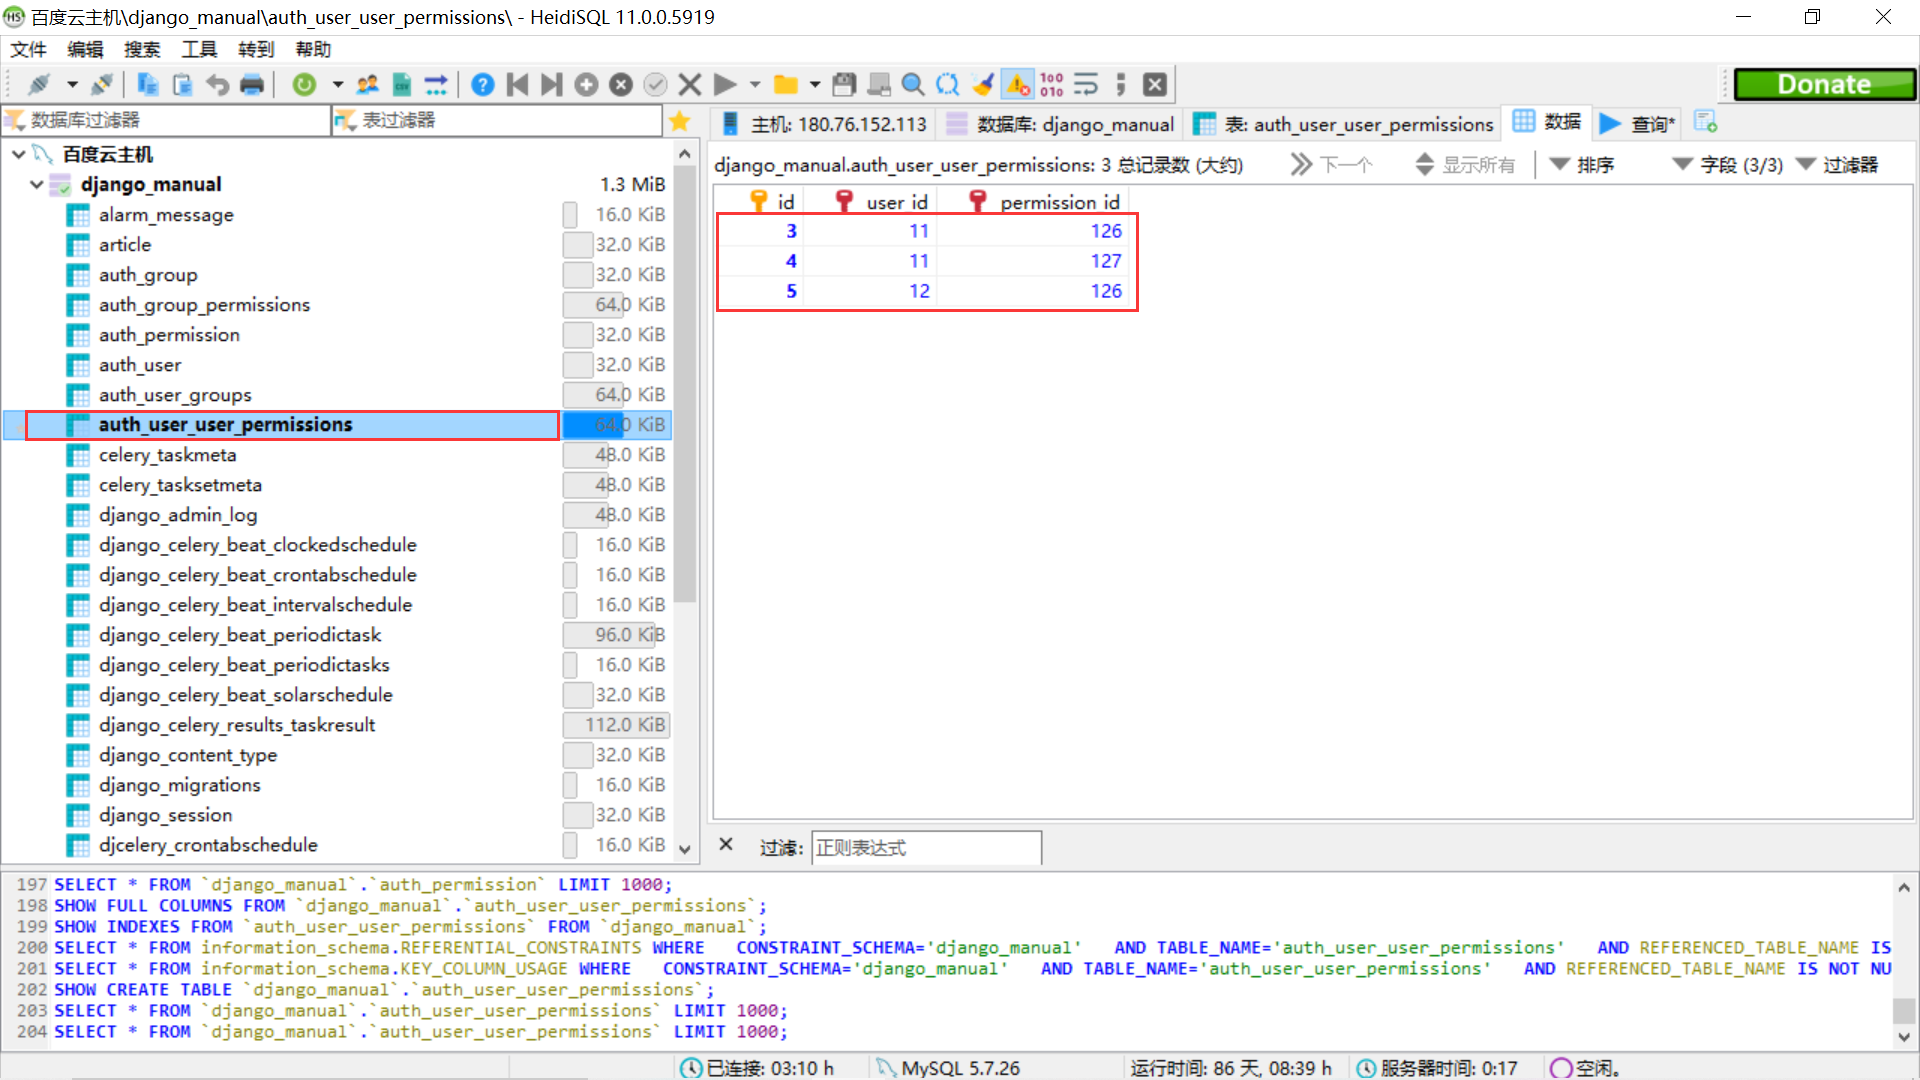The image size is (1920, 1080).
Task: Click the delete row circle-x icon
Action: pyautogui.click(x=621, y=85)
